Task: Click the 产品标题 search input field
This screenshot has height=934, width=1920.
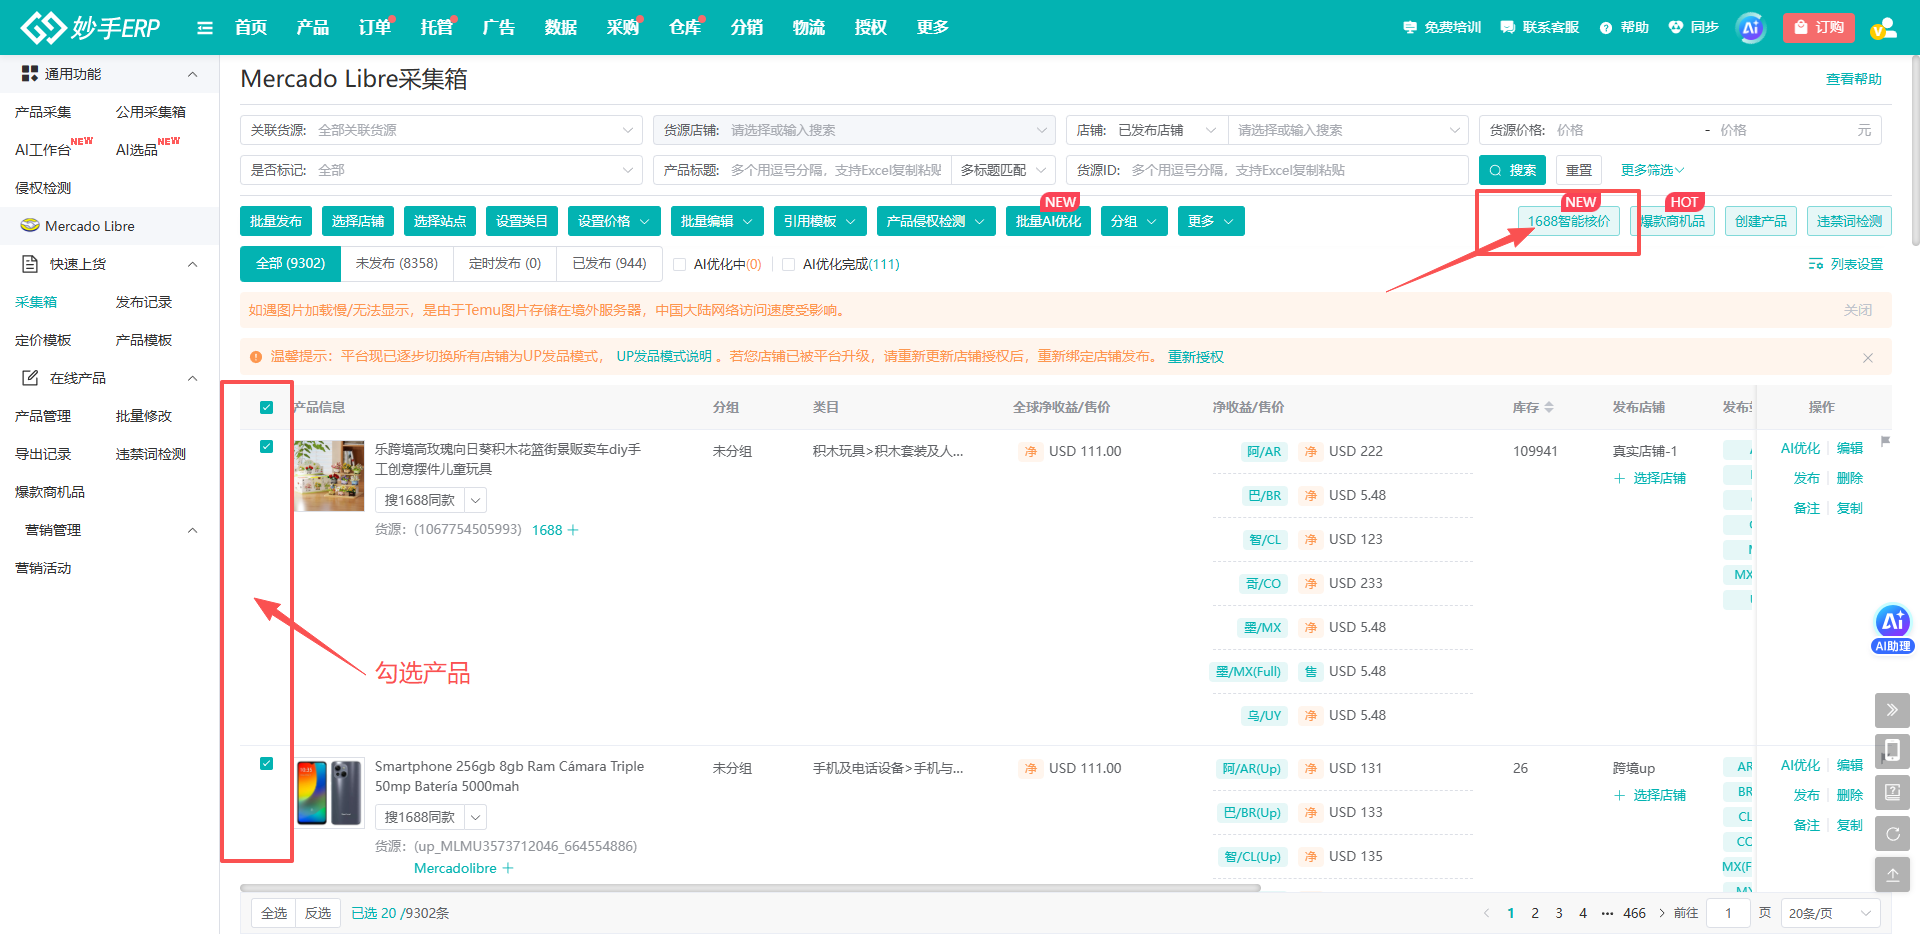Action: point(836,170)
